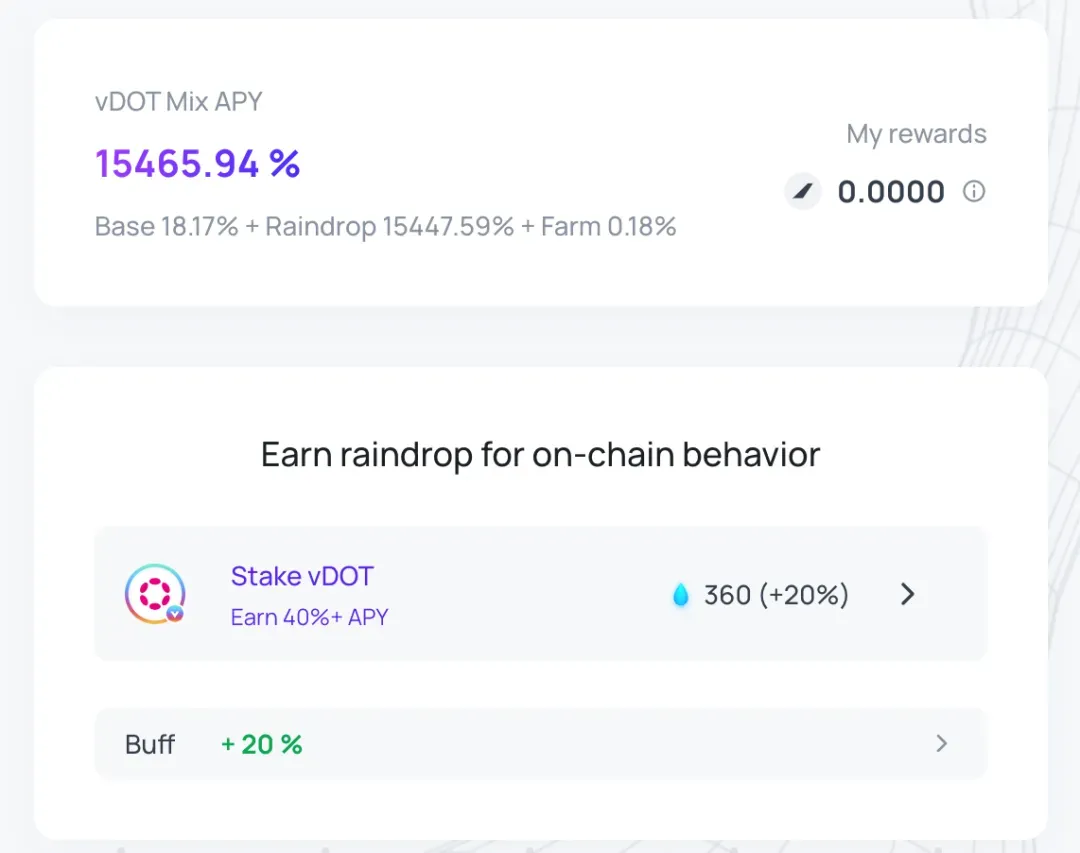Open Stake vDOT via its right chevron
1080x853 pixels.
908,594
